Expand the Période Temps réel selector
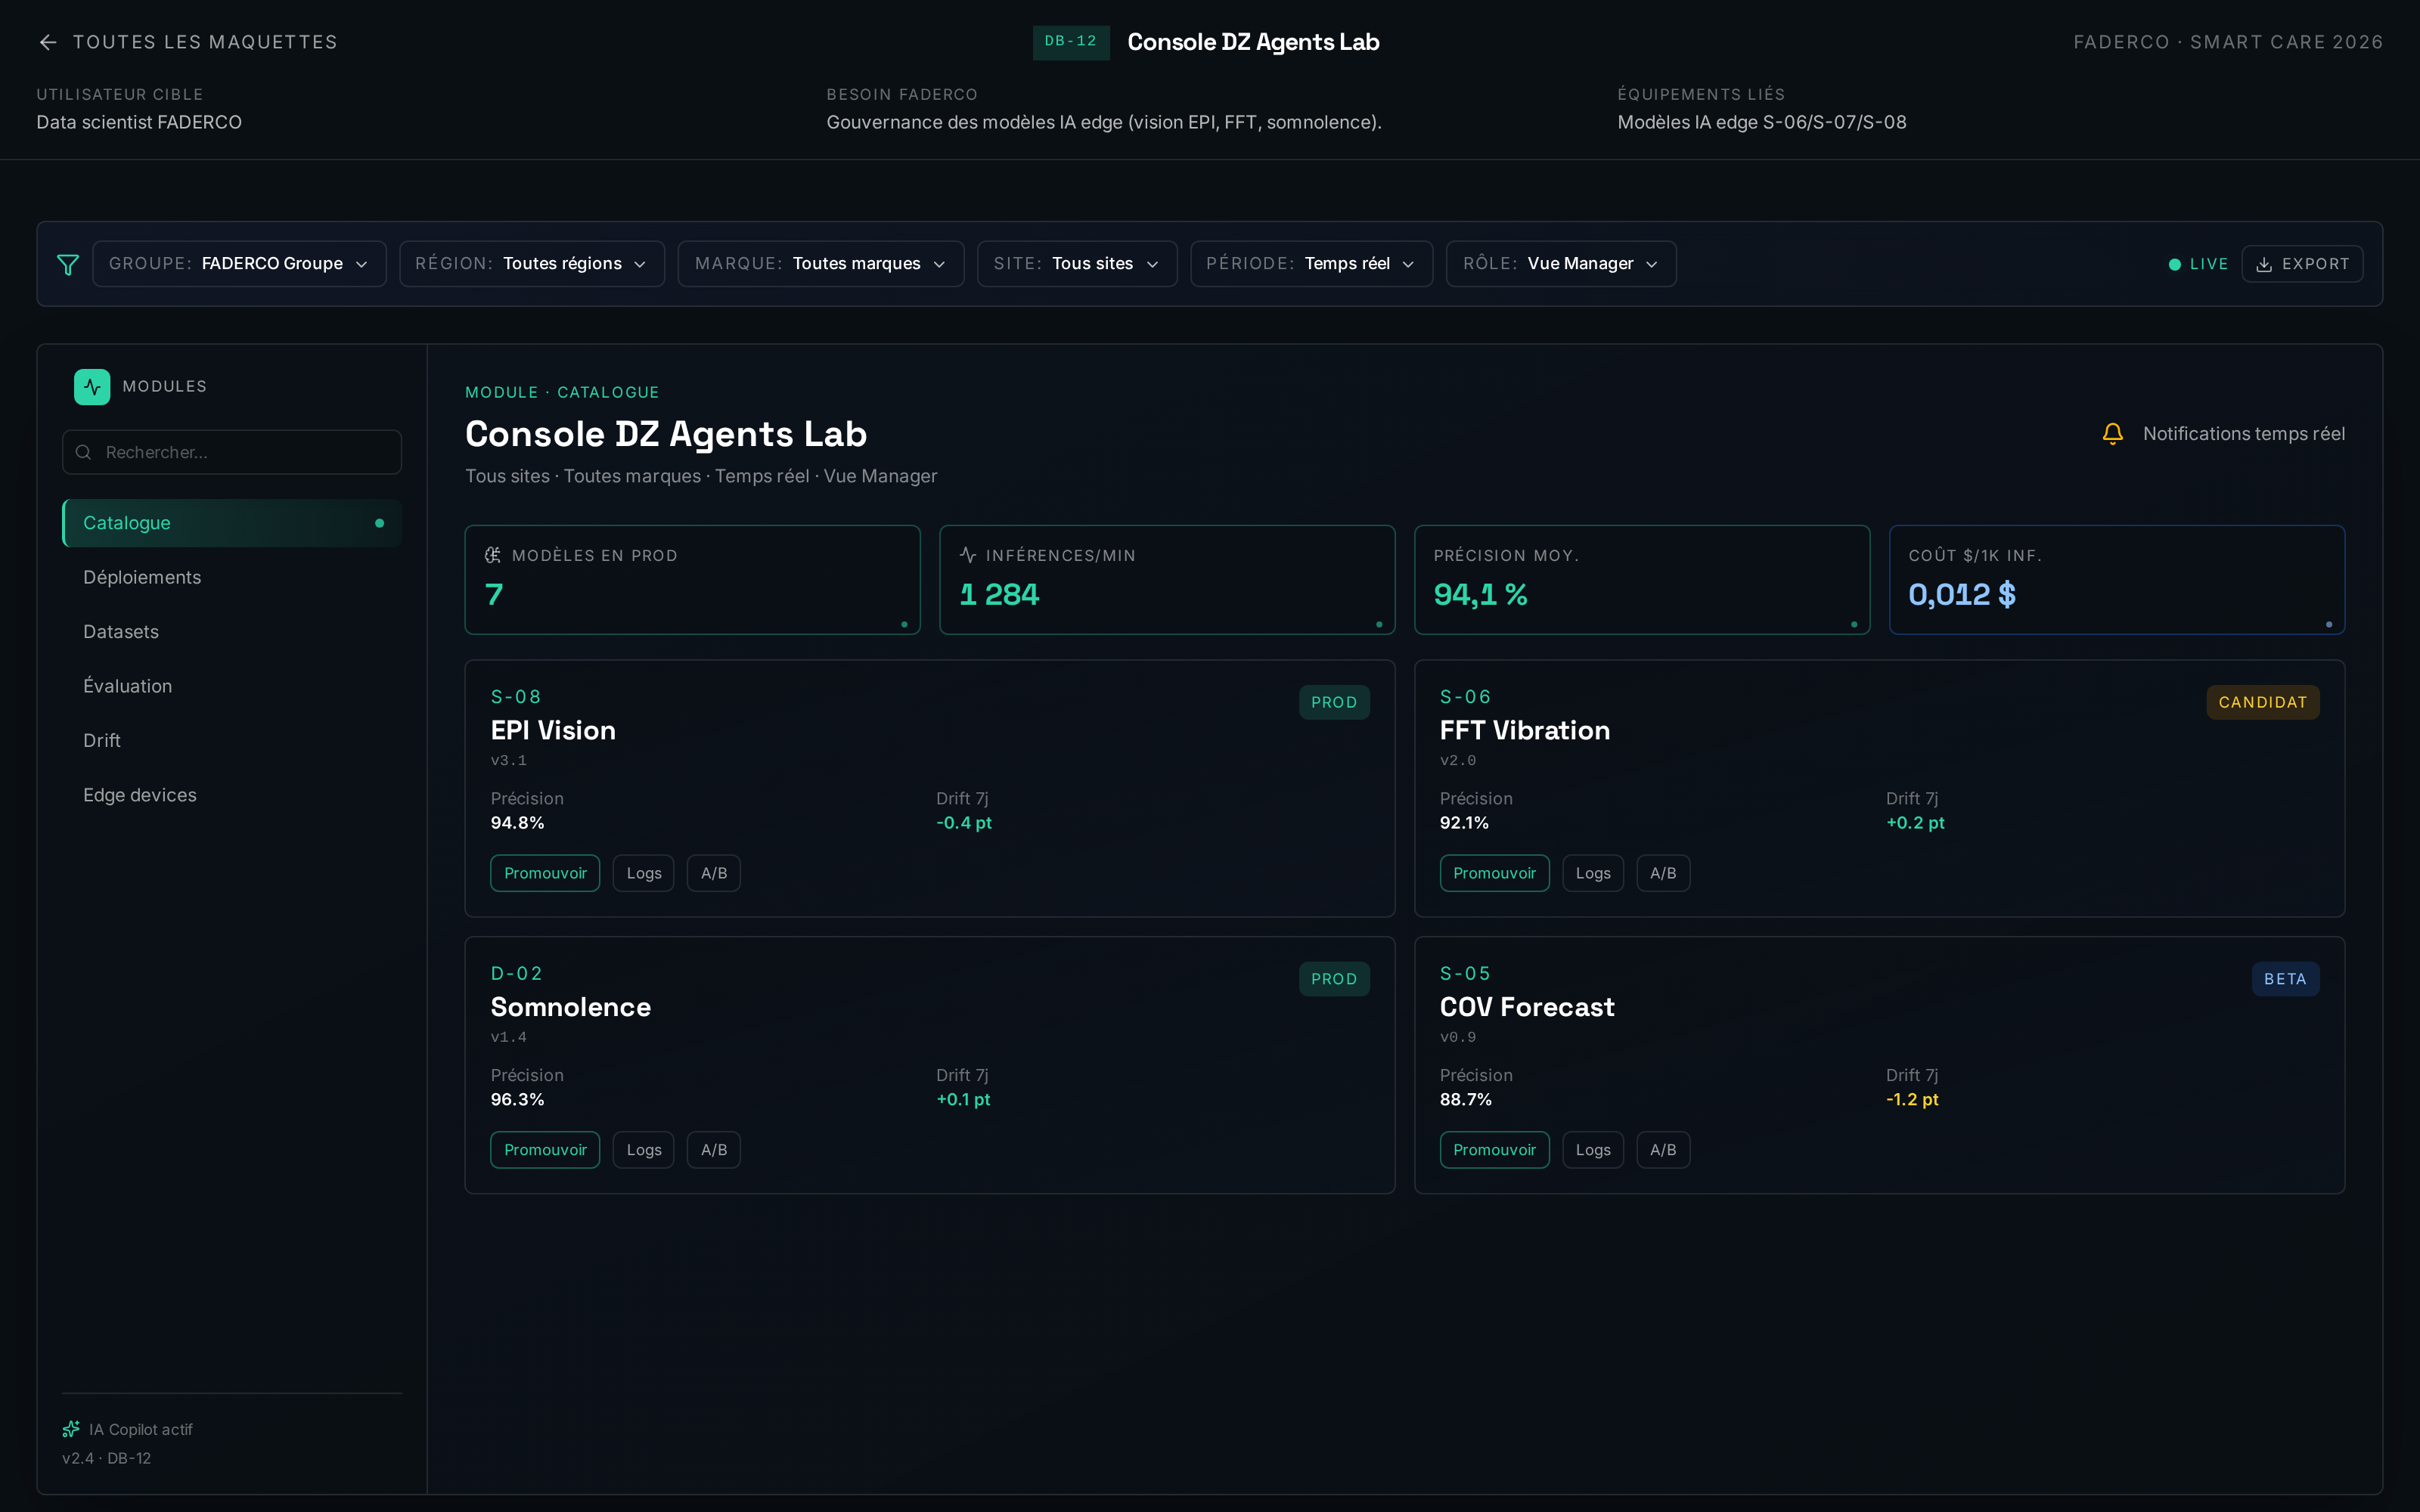 [1312, 264]
